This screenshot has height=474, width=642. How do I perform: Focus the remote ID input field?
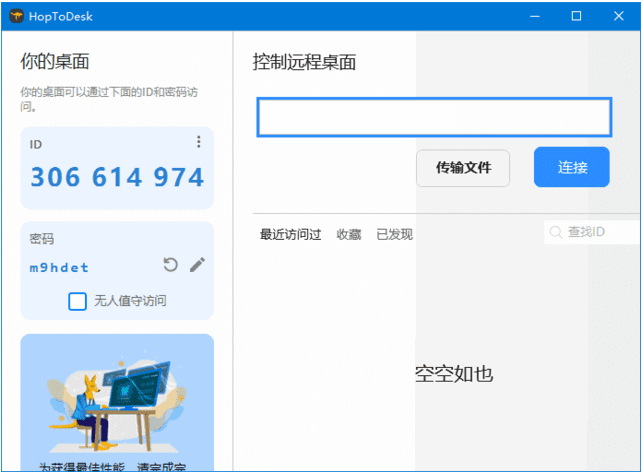pyautogui.click(x=434, y=117)
